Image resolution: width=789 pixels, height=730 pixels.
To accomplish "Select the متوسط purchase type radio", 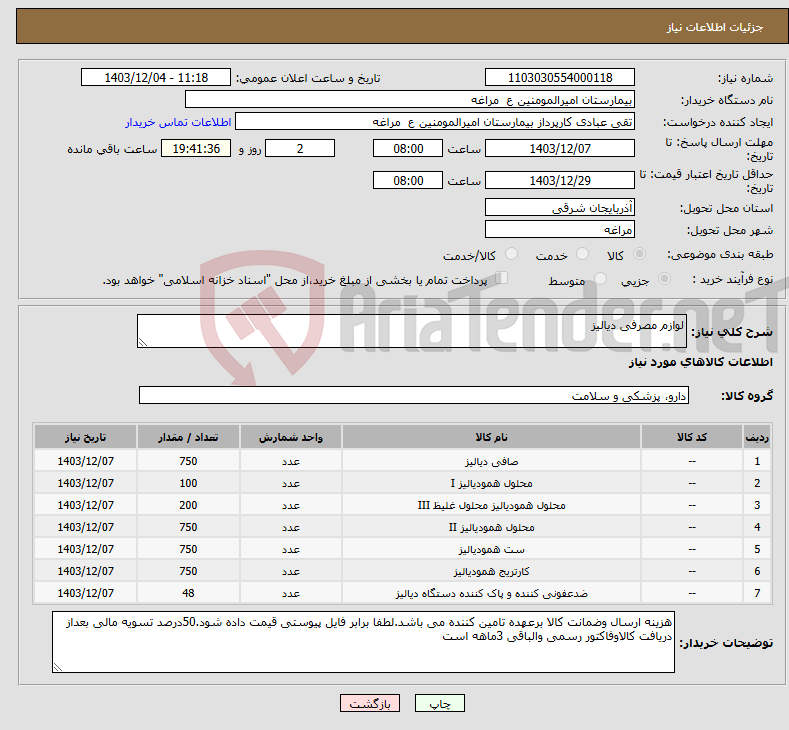I will (x=600, y=279).
